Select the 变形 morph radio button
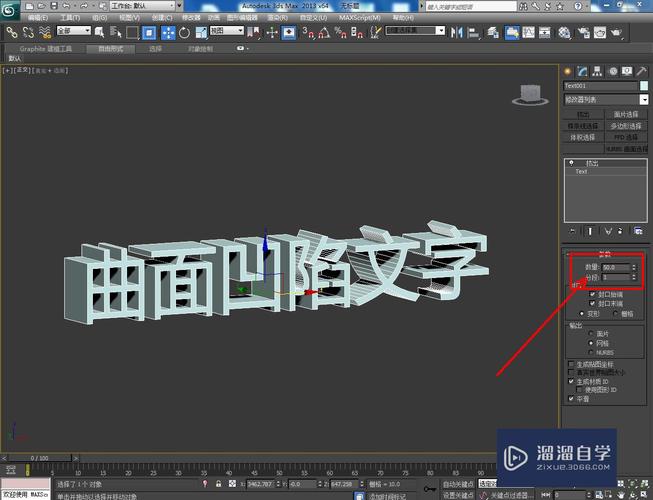This screenshot has height=500, width=653. (582, 313)
